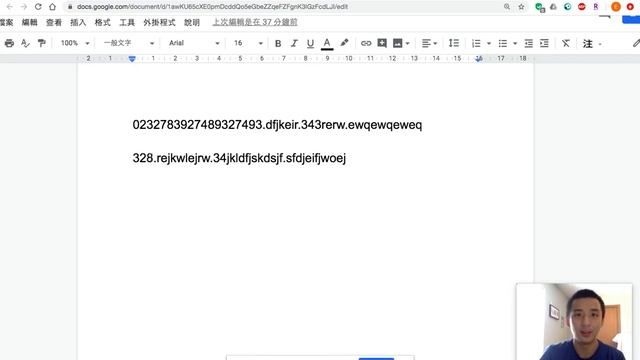640x360 pixels.
Task: Open the text color picker
Action: pos(327,43)
